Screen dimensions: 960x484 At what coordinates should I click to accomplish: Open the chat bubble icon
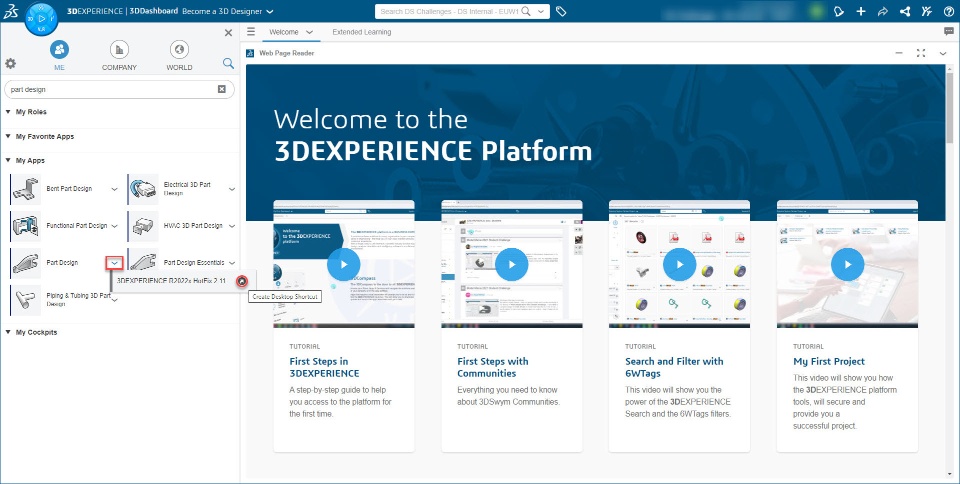point(949,32)
